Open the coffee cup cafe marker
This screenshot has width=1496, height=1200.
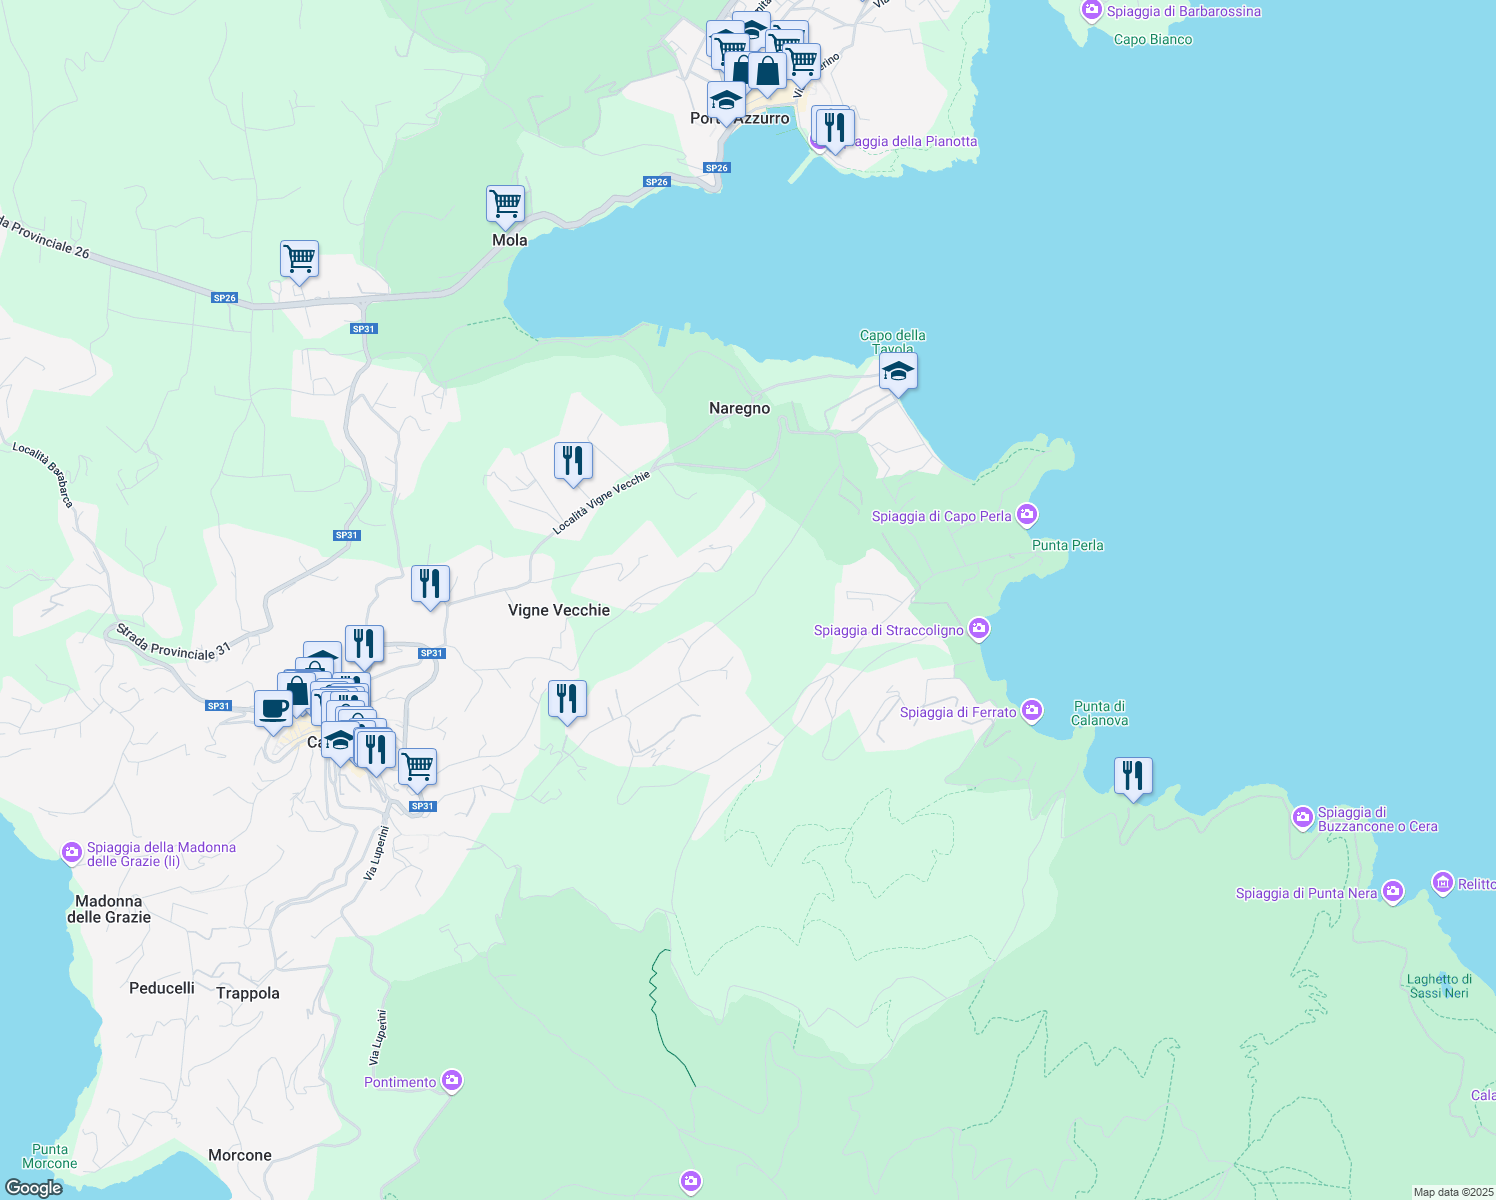(273, 709)
